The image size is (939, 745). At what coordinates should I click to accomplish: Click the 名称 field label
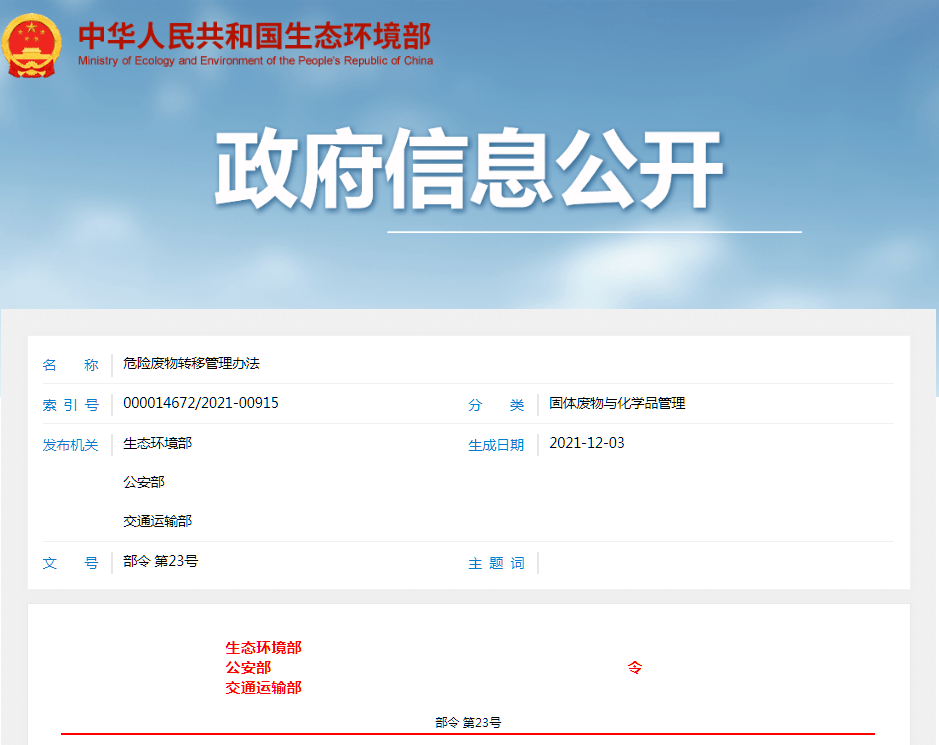(x=70, y=365)
